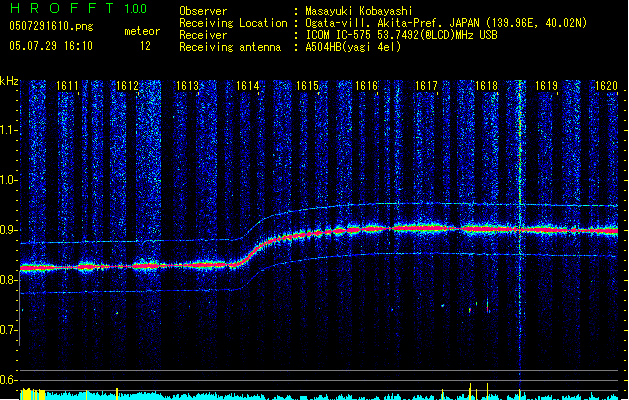Select the 0507291610.png filename text
629x400 pixels.
pos(50,28)
